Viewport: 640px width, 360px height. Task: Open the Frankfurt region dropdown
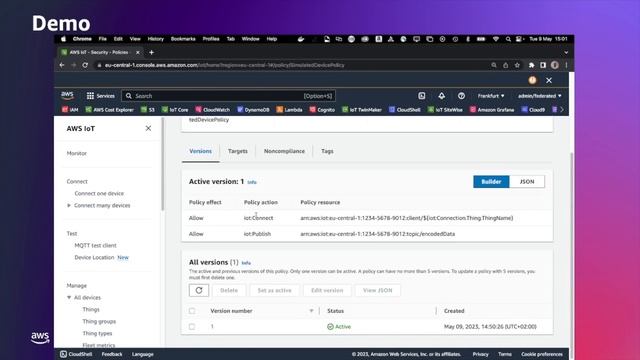pyautogui.click(x=491, y=96)
